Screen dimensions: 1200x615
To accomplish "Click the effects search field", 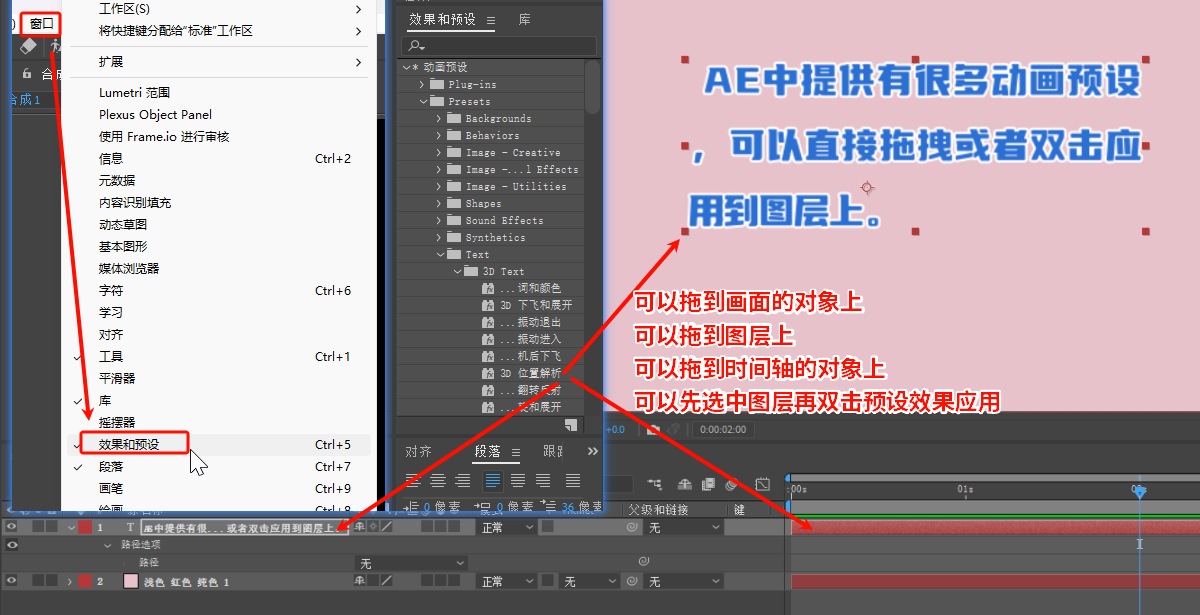I will [x=499, y=46].
